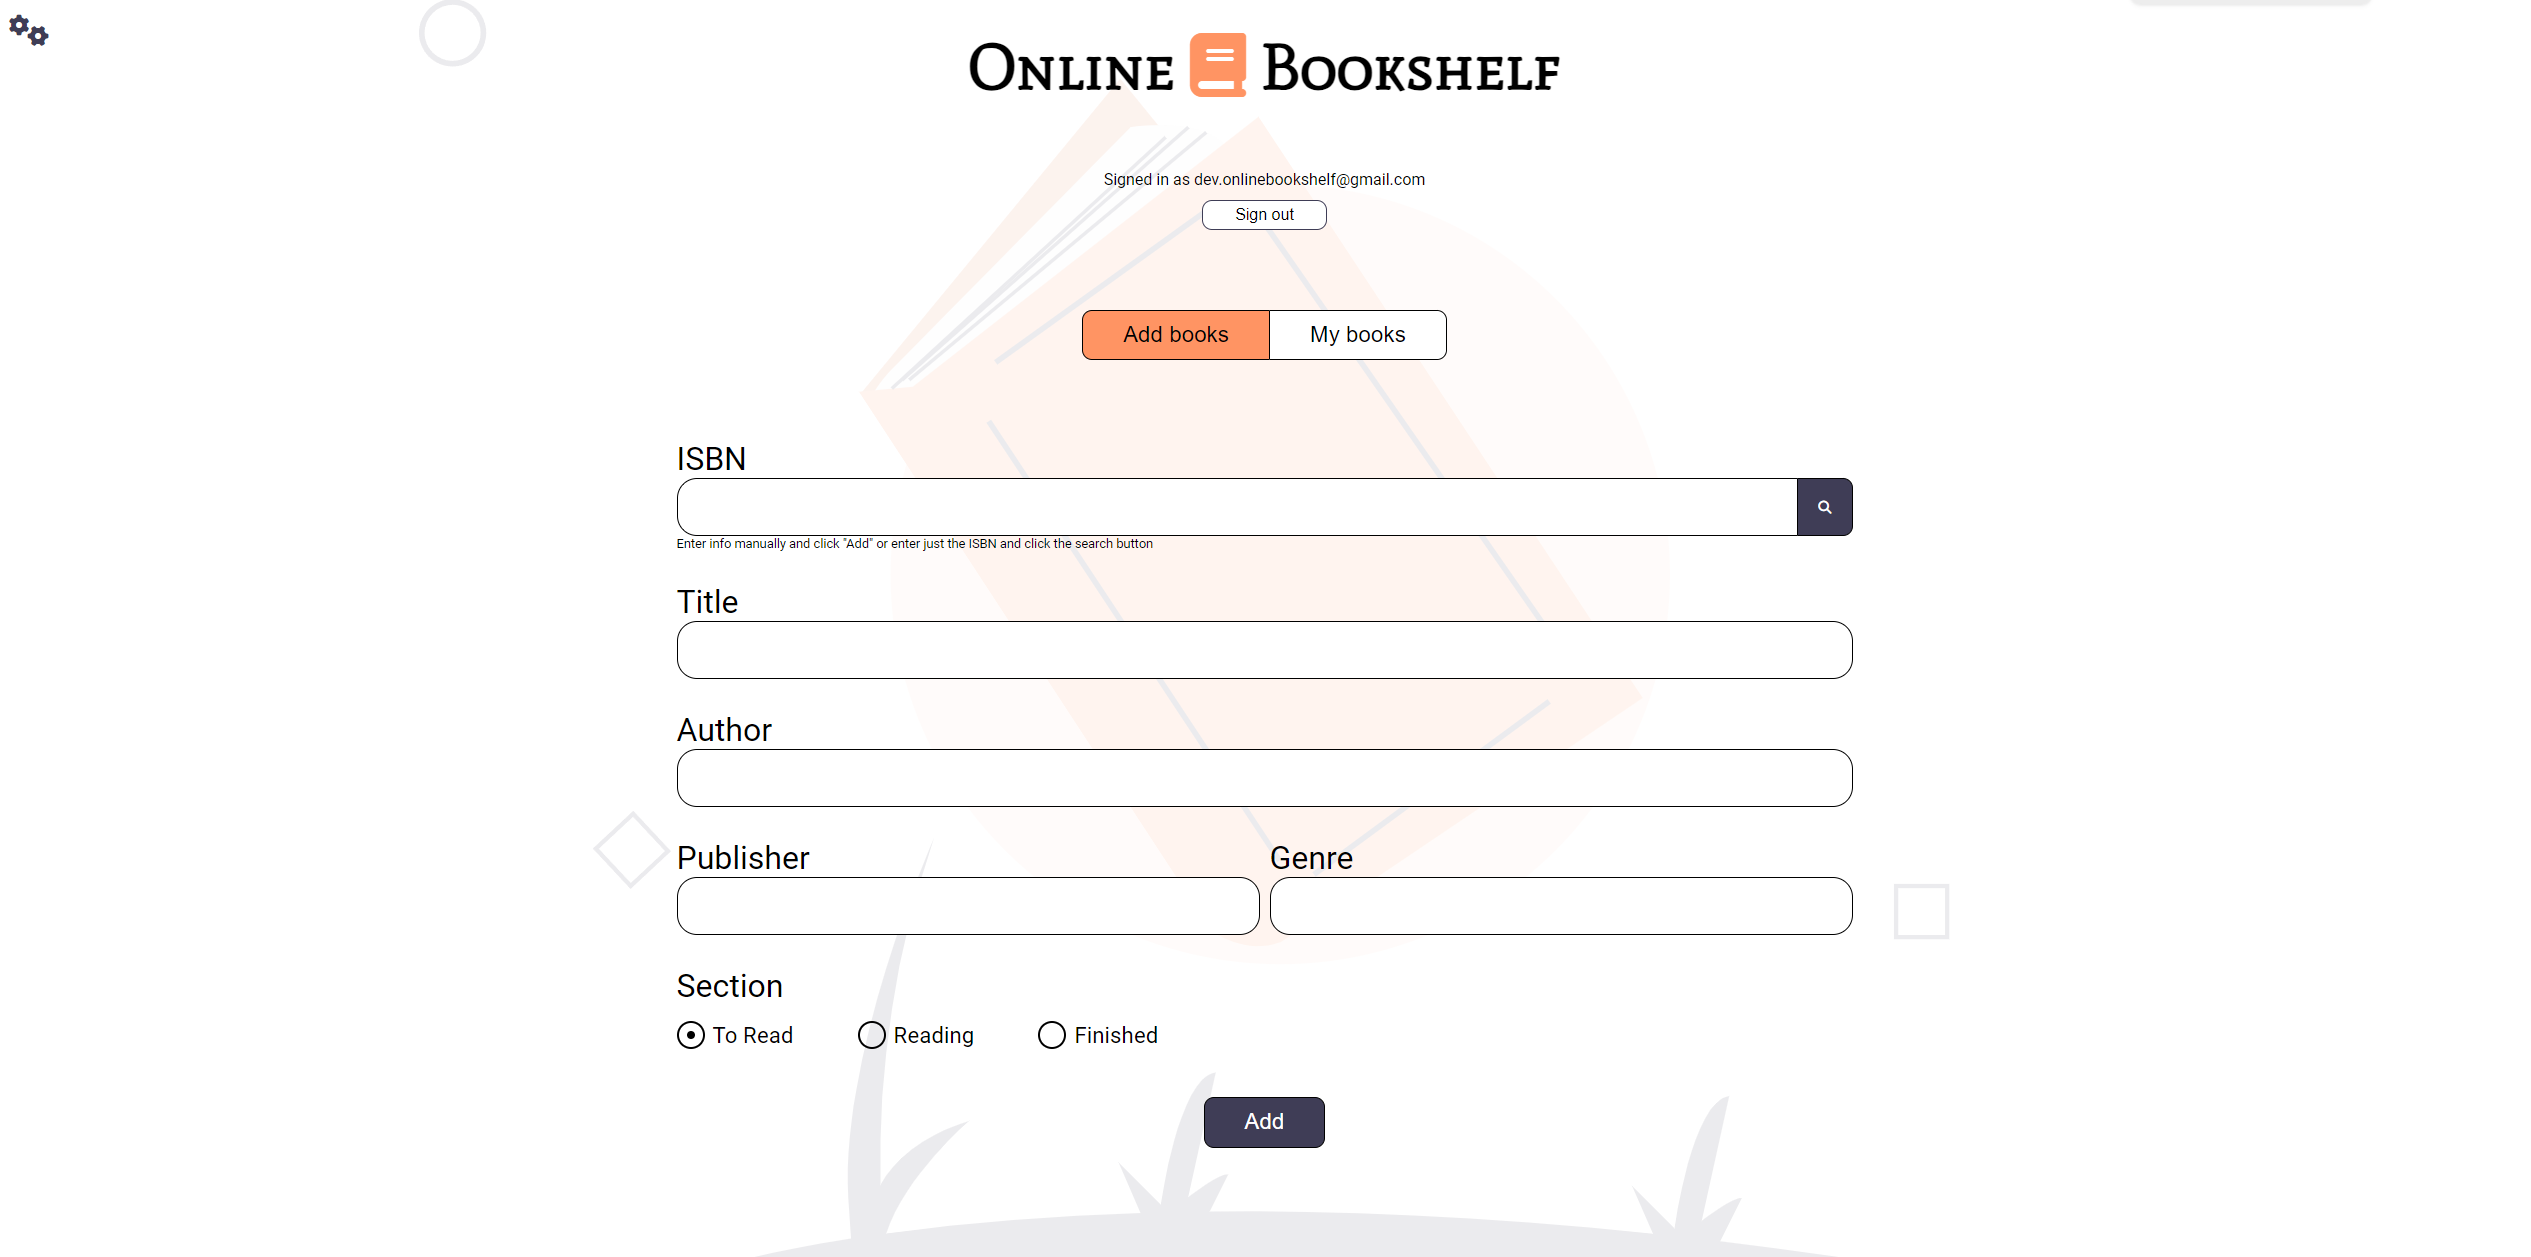Click the Author input field

[1264, 778]
